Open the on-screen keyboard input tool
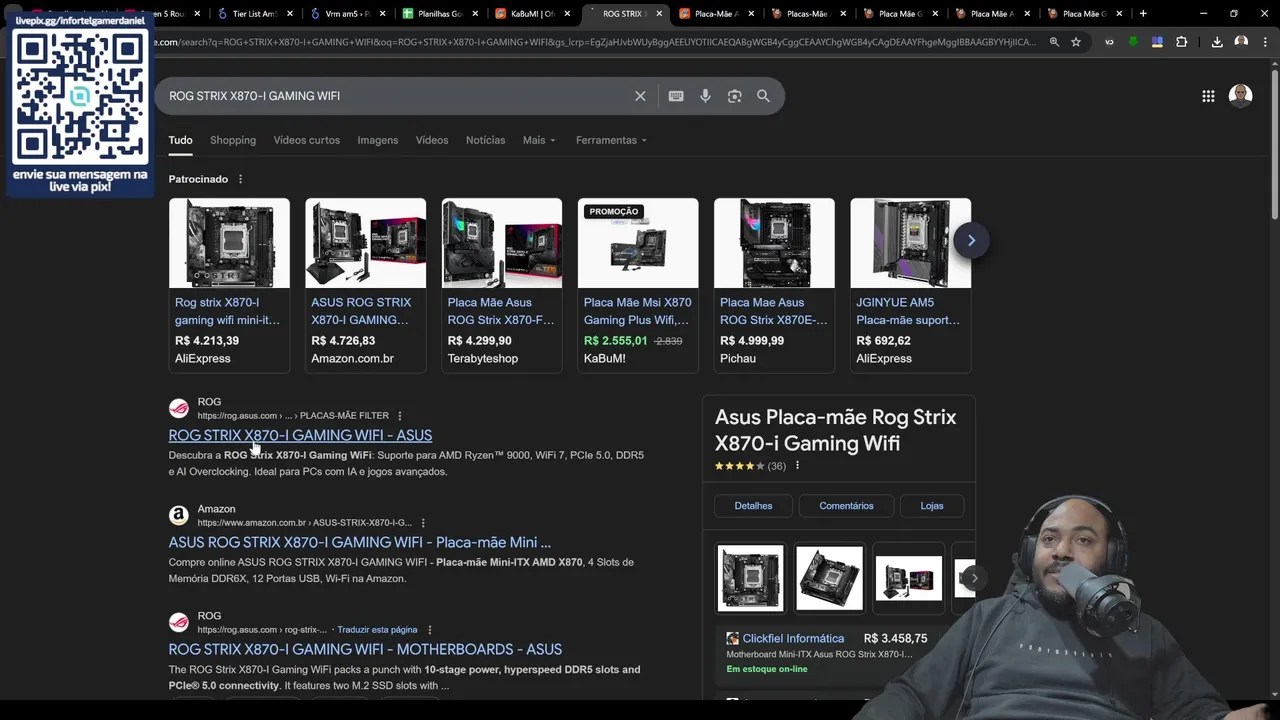This screenshot has width=1280, height=720. (x=676, y=96)
